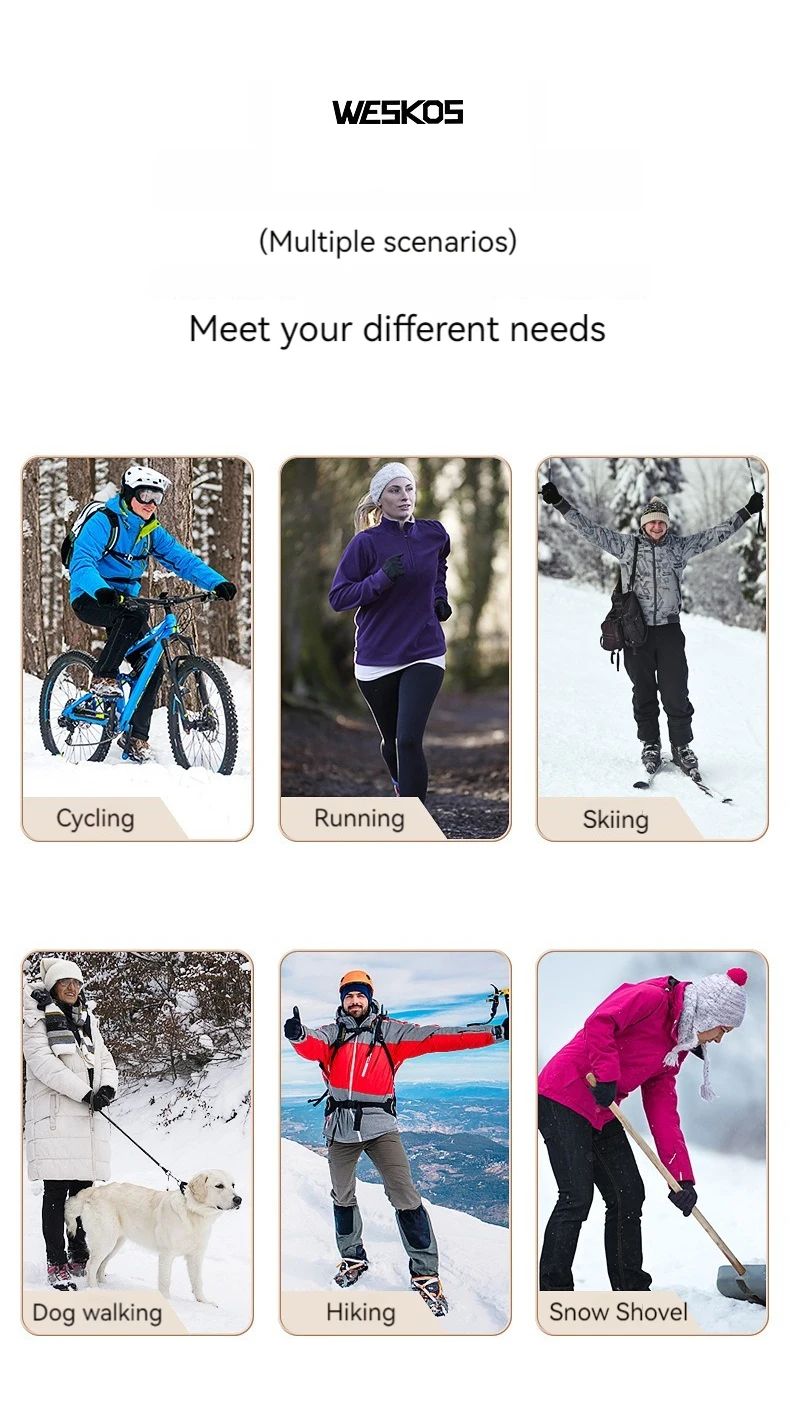Select the Dog walking label tag
The height and width of the screenshot is (1404, 790).
97,1312
